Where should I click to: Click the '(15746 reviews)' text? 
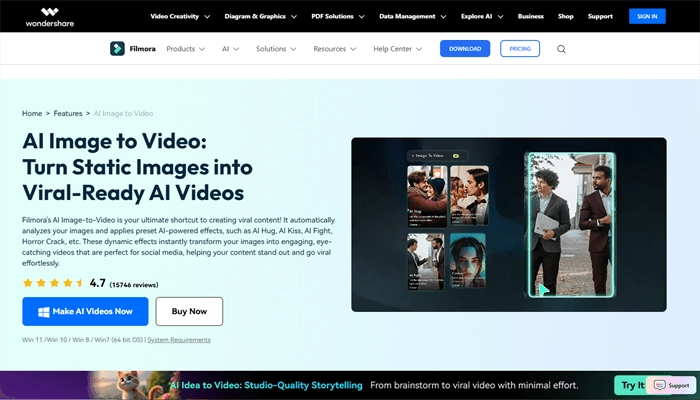tap(134, 285)
